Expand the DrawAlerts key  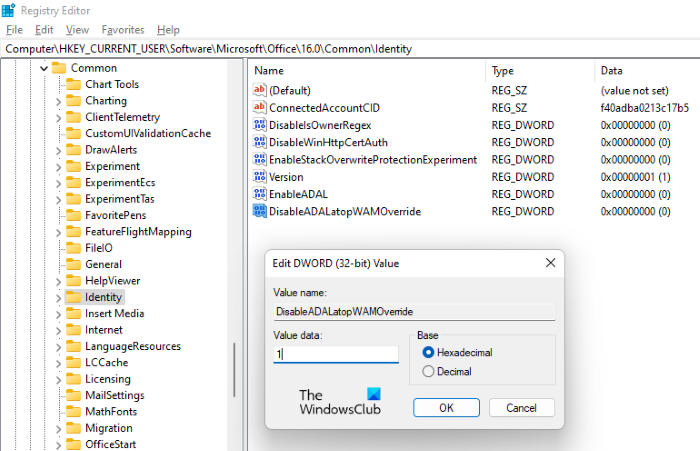(x=58, y=150)
